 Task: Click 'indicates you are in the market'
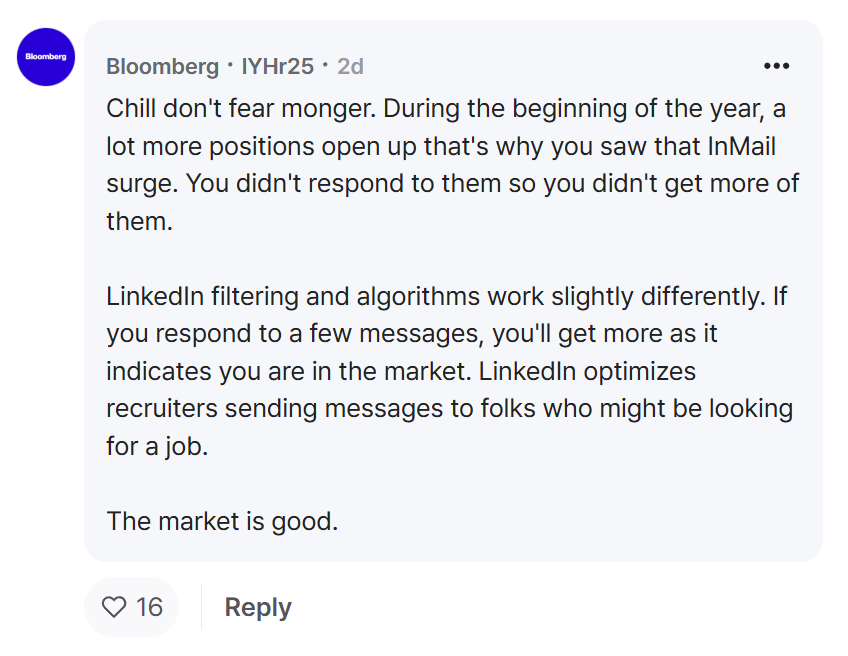[x=286, y=372]
